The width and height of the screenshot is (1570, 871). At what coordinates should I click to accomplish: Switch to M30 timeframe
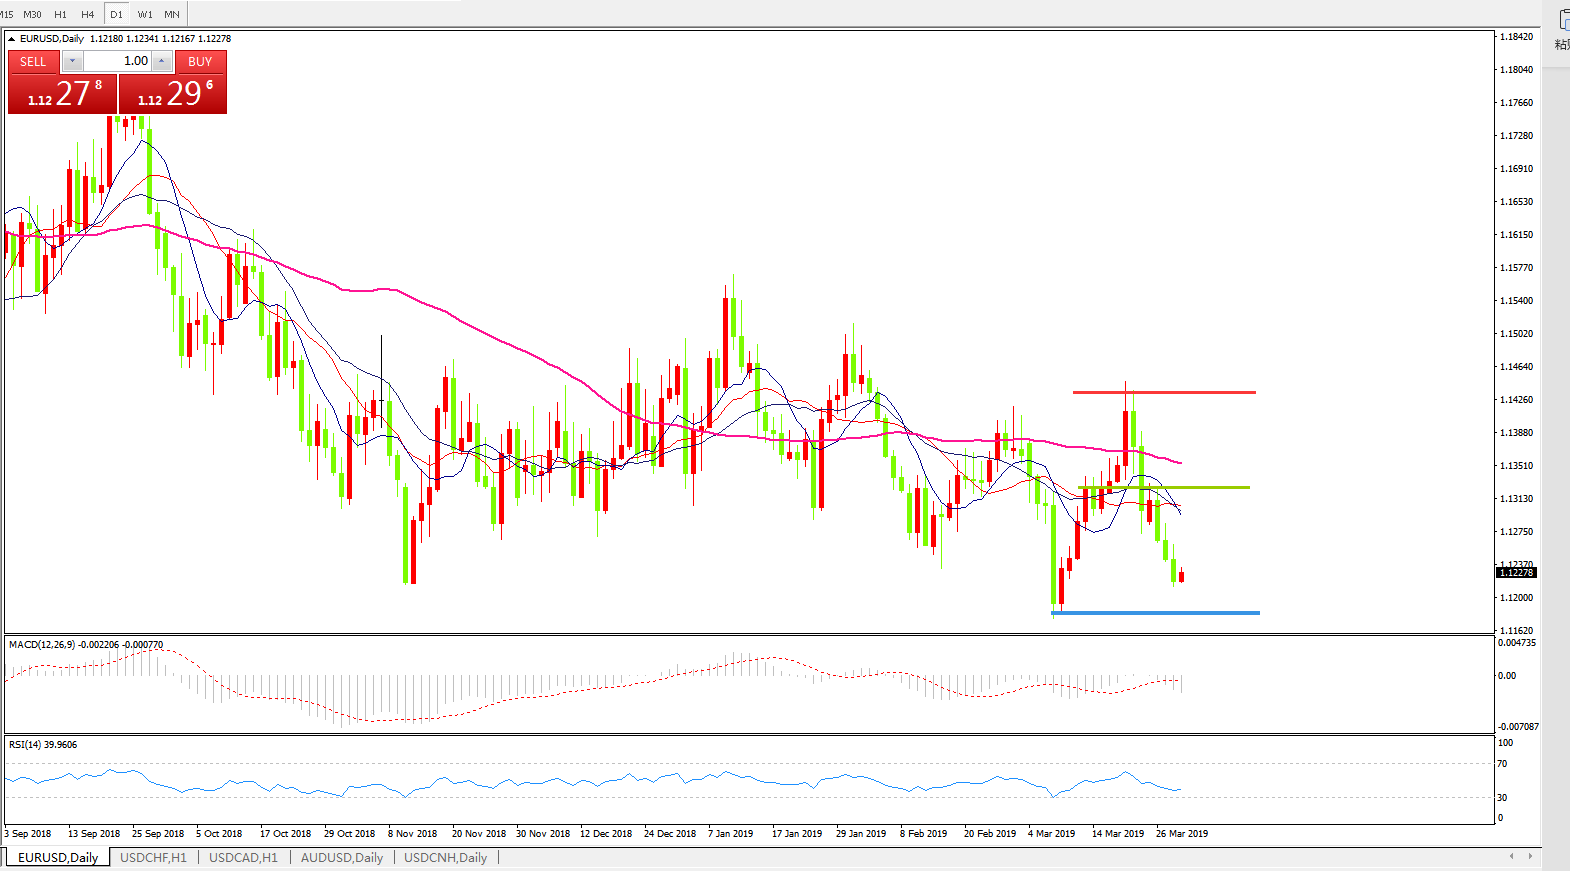pos(33,14)
